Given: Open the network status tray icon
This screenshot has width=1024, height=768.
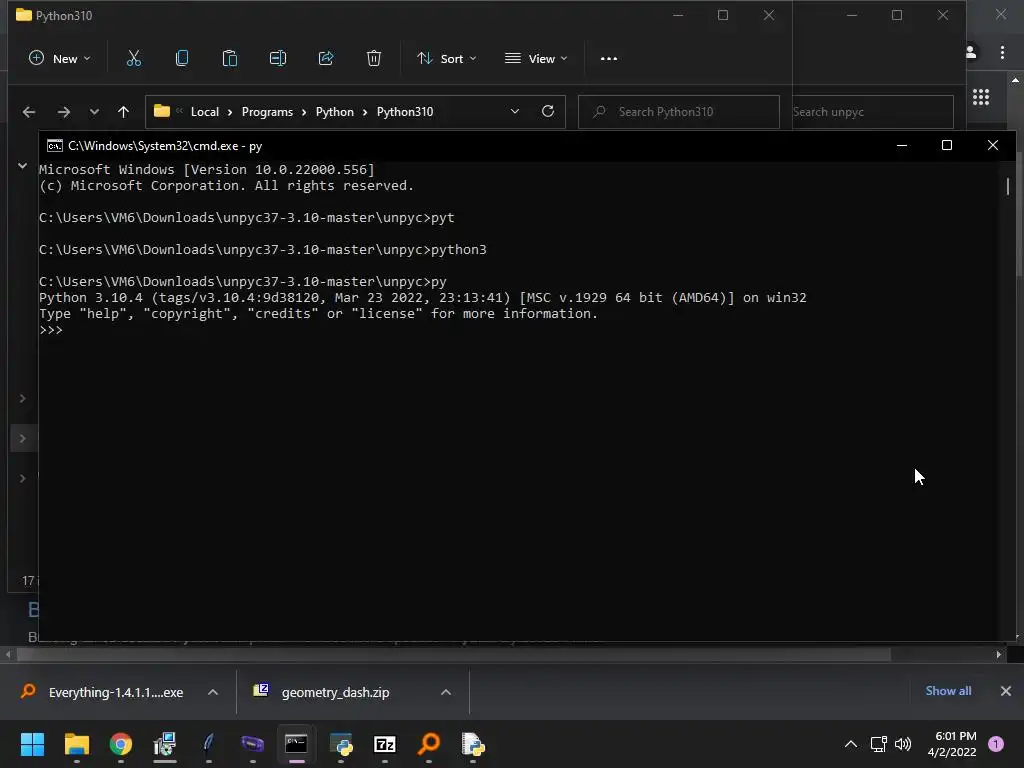Looking at the screenshot, I should (878, 744).
